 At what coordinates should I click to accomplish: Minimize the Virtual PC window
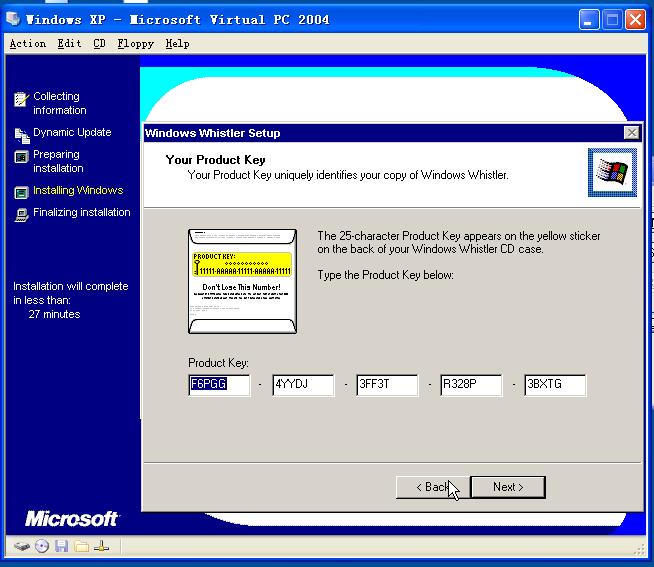point(589,20)
